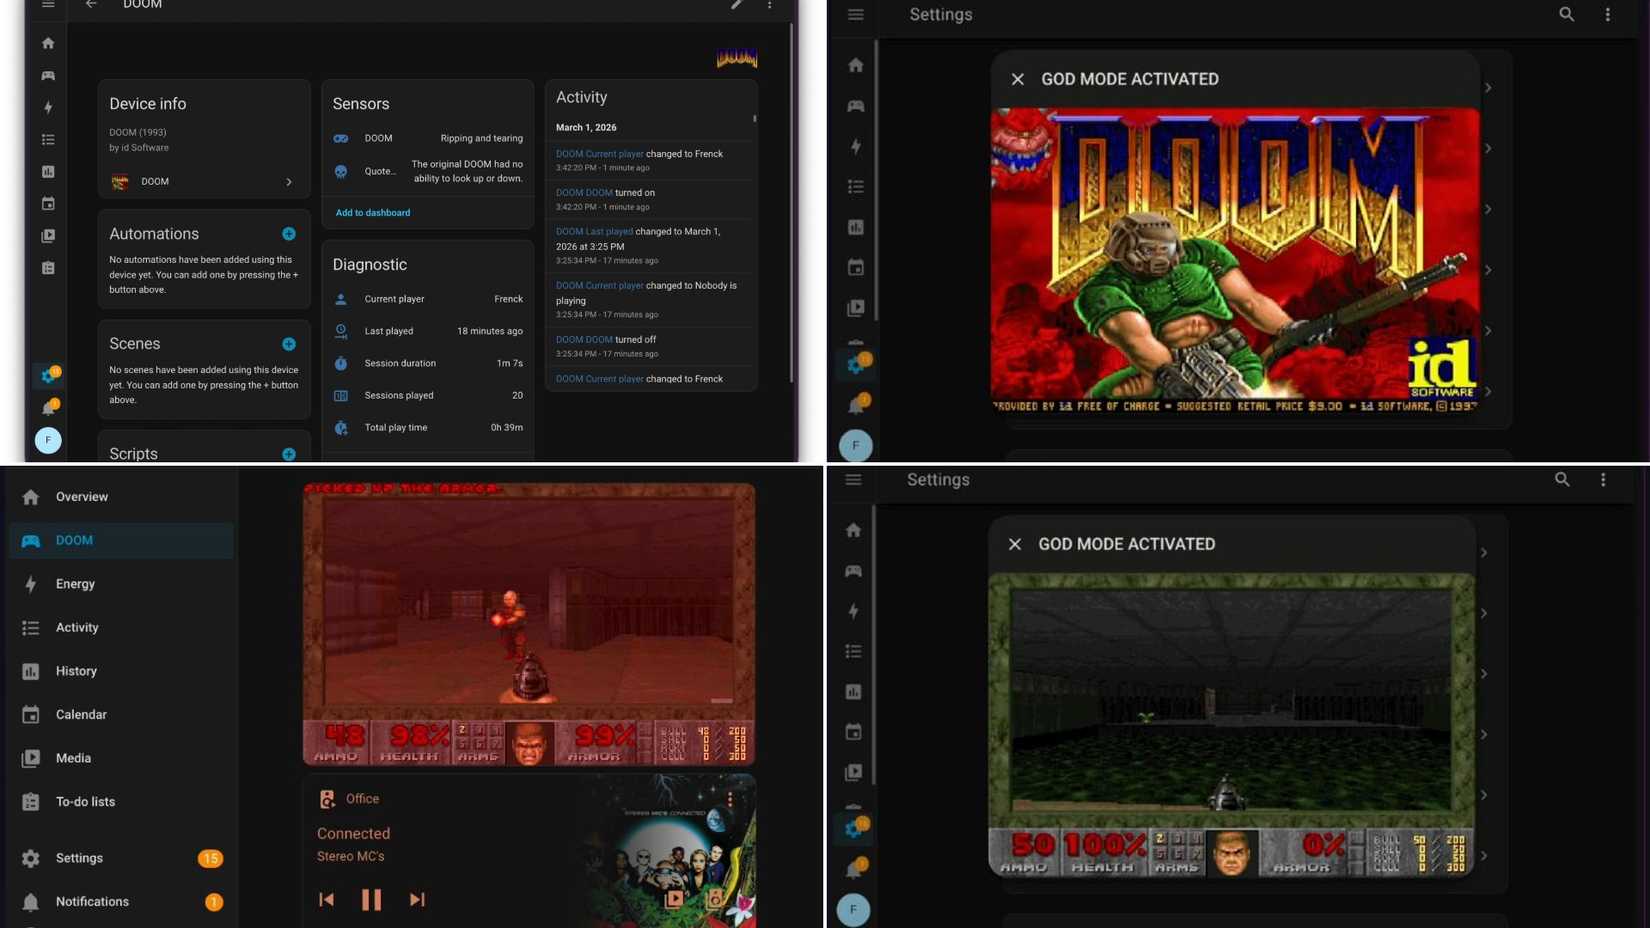The width and height of the screenshot is (1650, 928).
Task: Open gamepad icon in bottom-right panel sidebar
Action: [x=853, y=571]
